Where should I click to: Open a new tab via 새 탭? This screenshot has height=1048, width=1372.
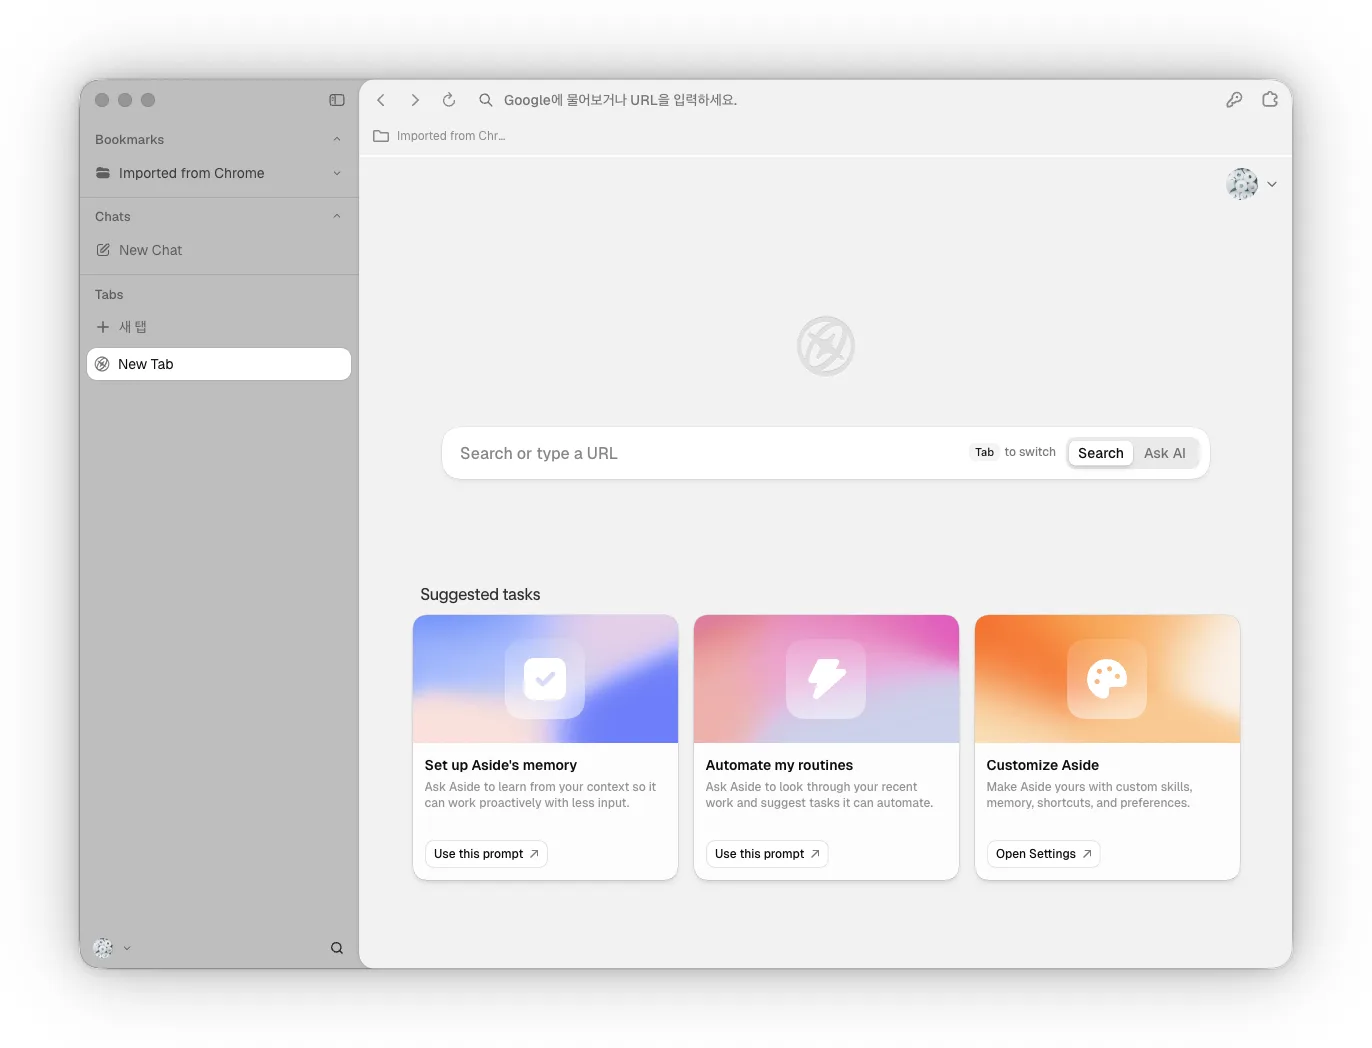[133, 327]
